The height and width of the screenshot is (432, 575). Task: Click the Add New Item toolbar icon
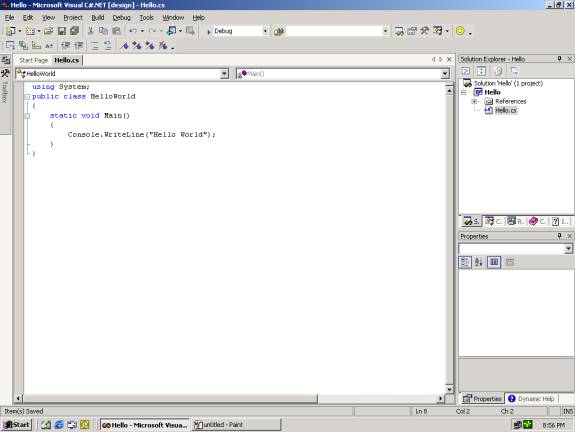tap(30, 31)
